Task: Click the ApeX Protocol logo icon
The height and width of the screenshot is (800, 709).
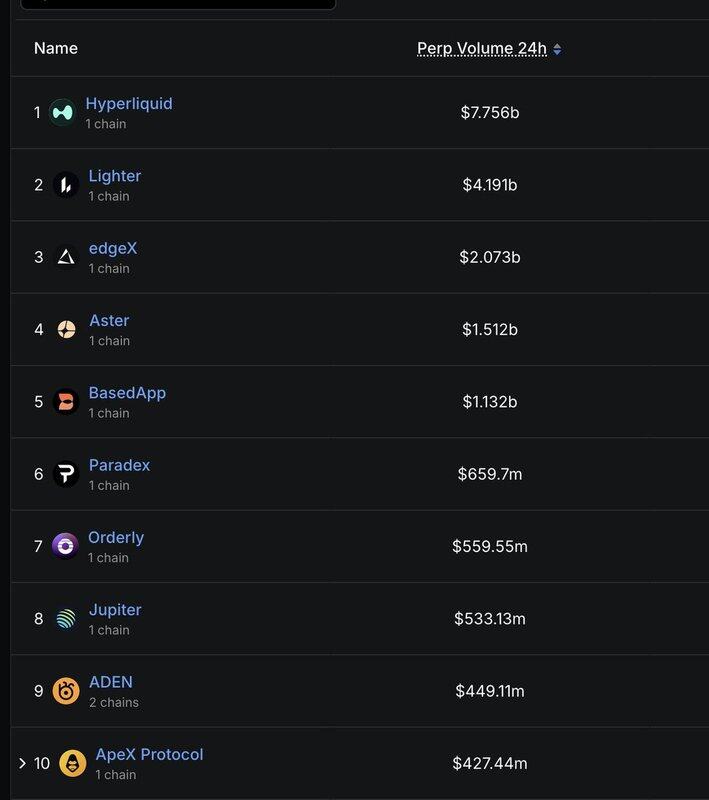Action: (72, 763)
